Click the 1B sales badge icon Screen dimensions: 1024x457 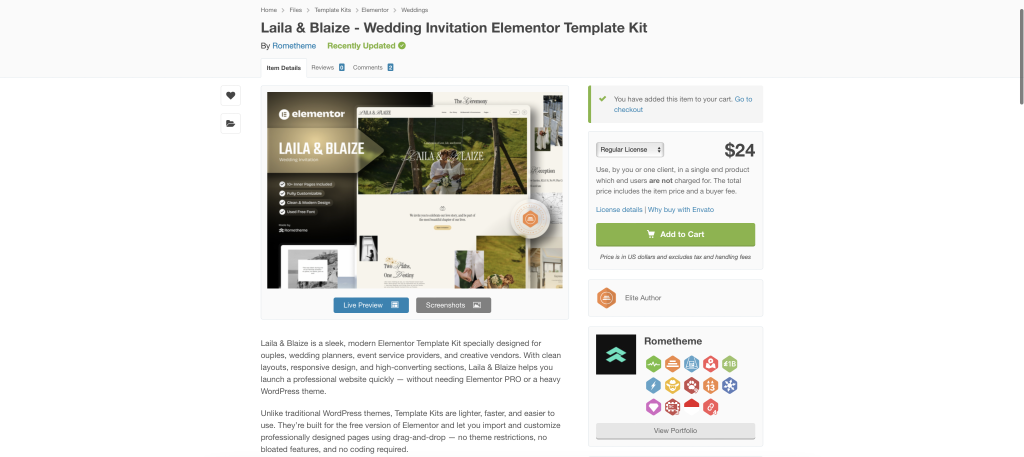pyautogui.click(x=729, y=364)
